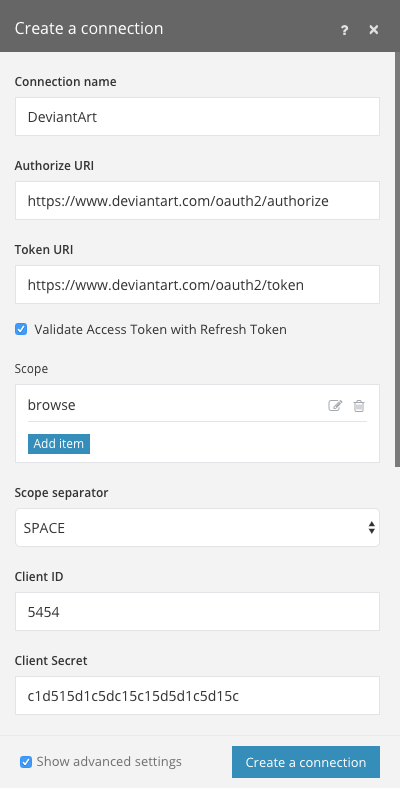Viewport: 400px width, 788px height.
Task: Click the browse scope text
Action: (51, 405)
